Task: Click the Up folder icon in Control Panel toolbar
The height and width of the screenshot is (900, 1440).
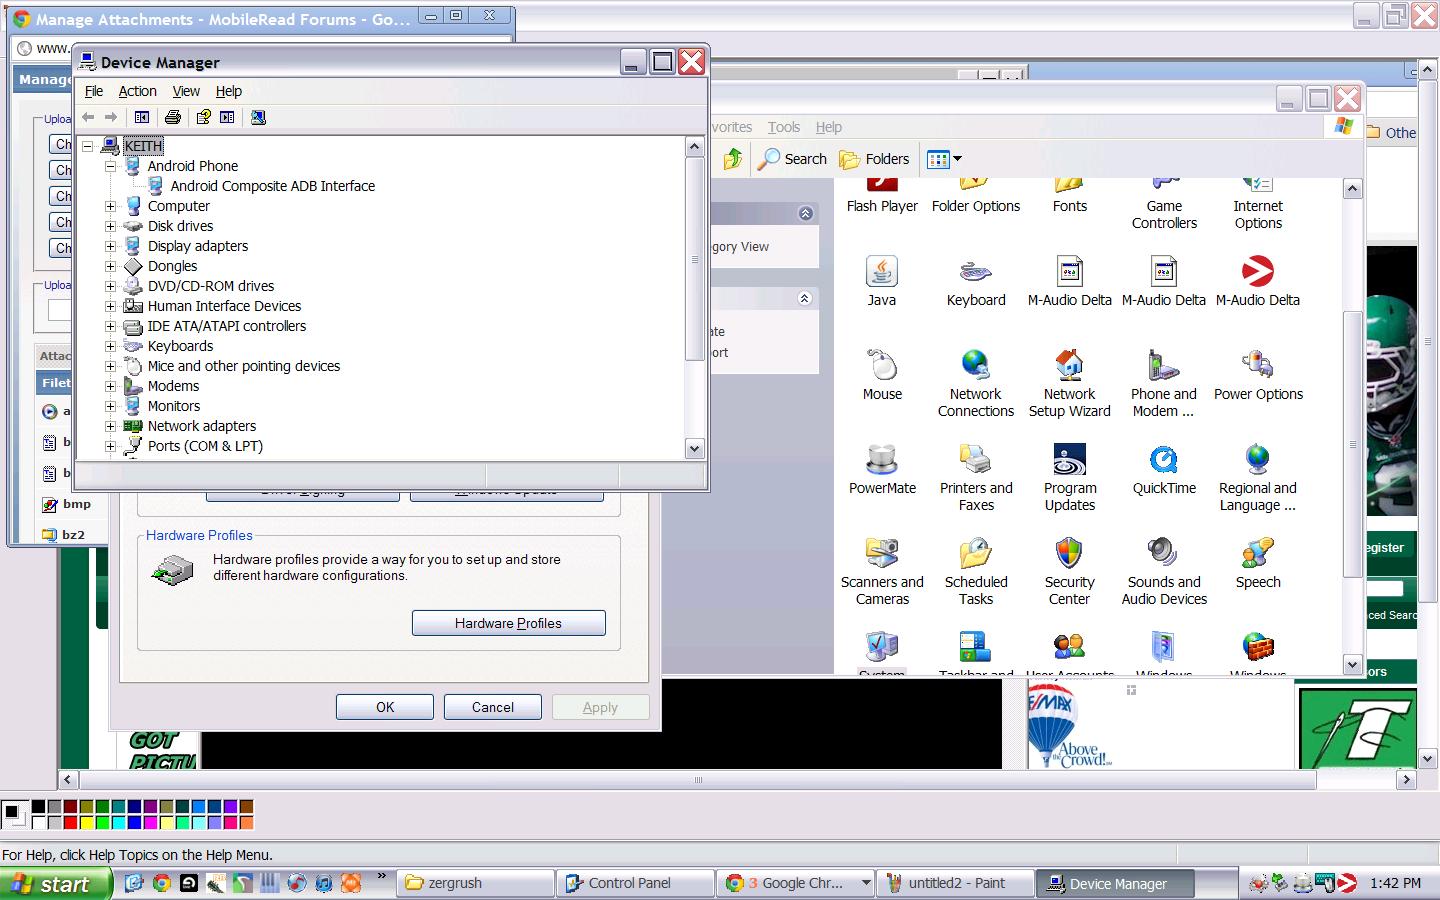Action: click(x=733, y=158)
